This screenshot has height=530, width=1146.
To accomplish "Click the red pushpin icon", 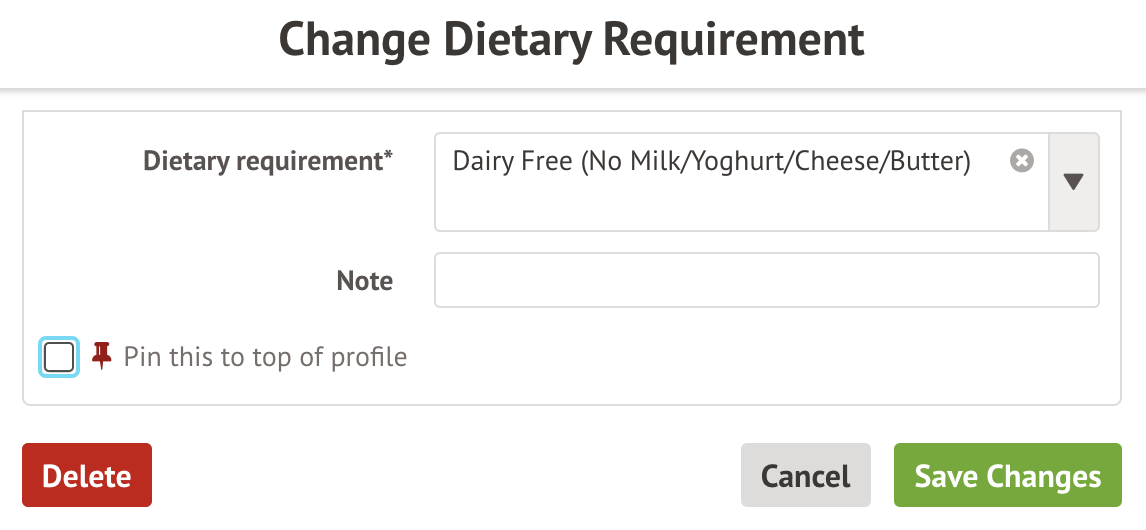I will pos(101,356).
